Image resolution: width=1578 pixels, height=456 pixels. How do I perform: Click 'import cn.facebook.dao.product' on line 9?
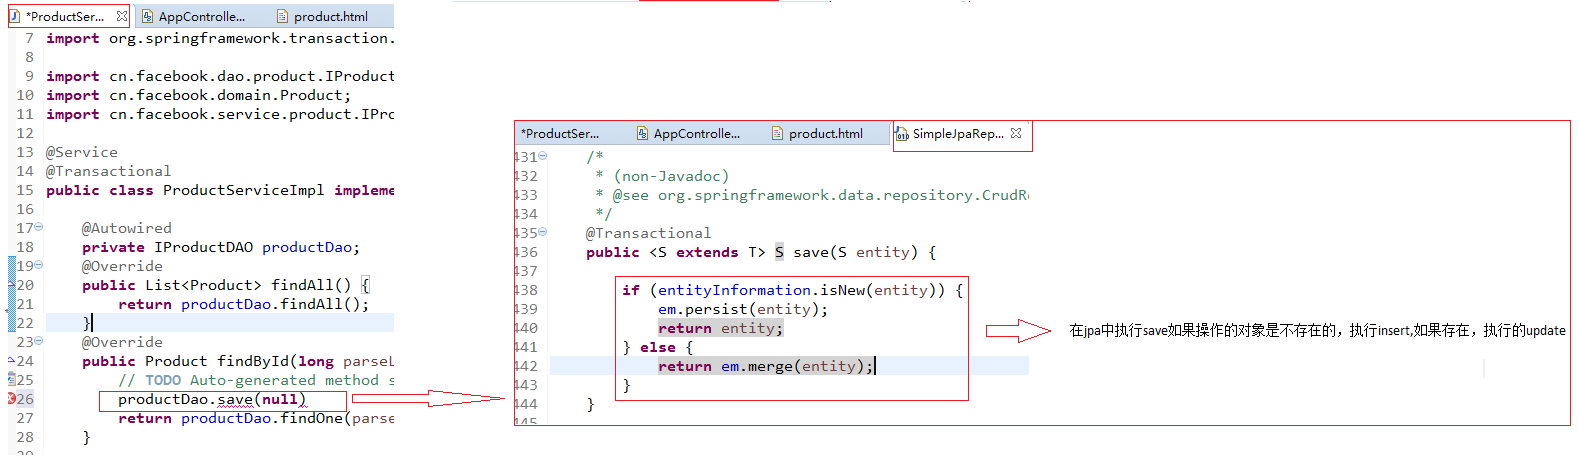[x=220, y=76]
